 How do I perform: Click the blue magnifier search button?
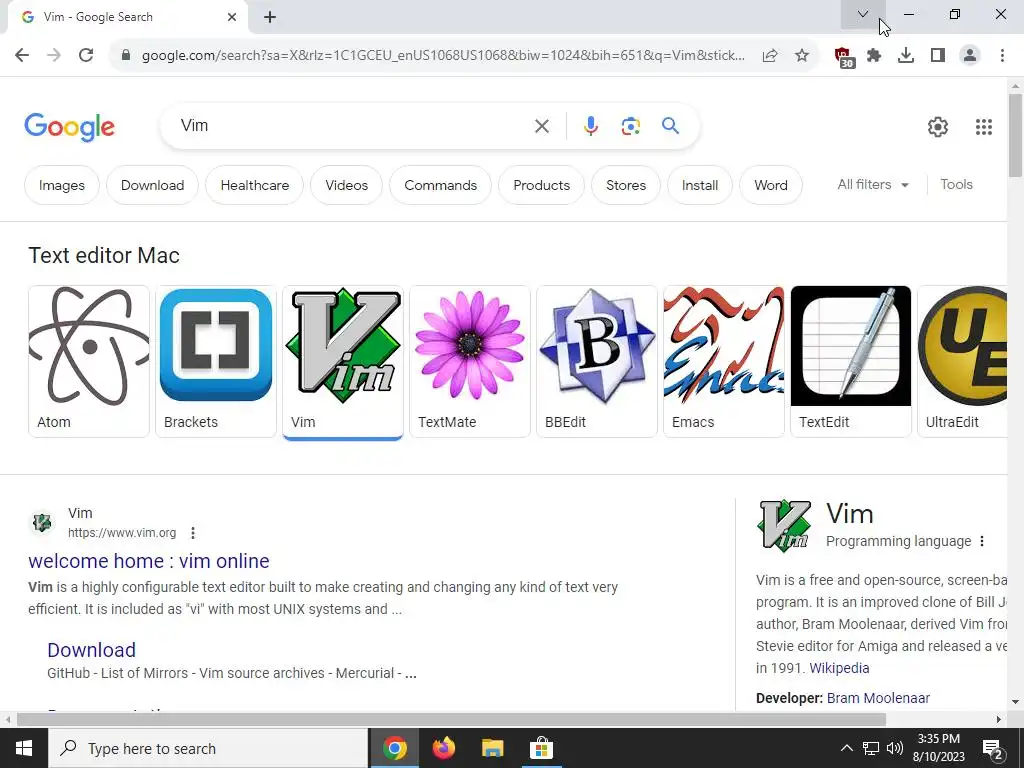[x=670, y=126]
